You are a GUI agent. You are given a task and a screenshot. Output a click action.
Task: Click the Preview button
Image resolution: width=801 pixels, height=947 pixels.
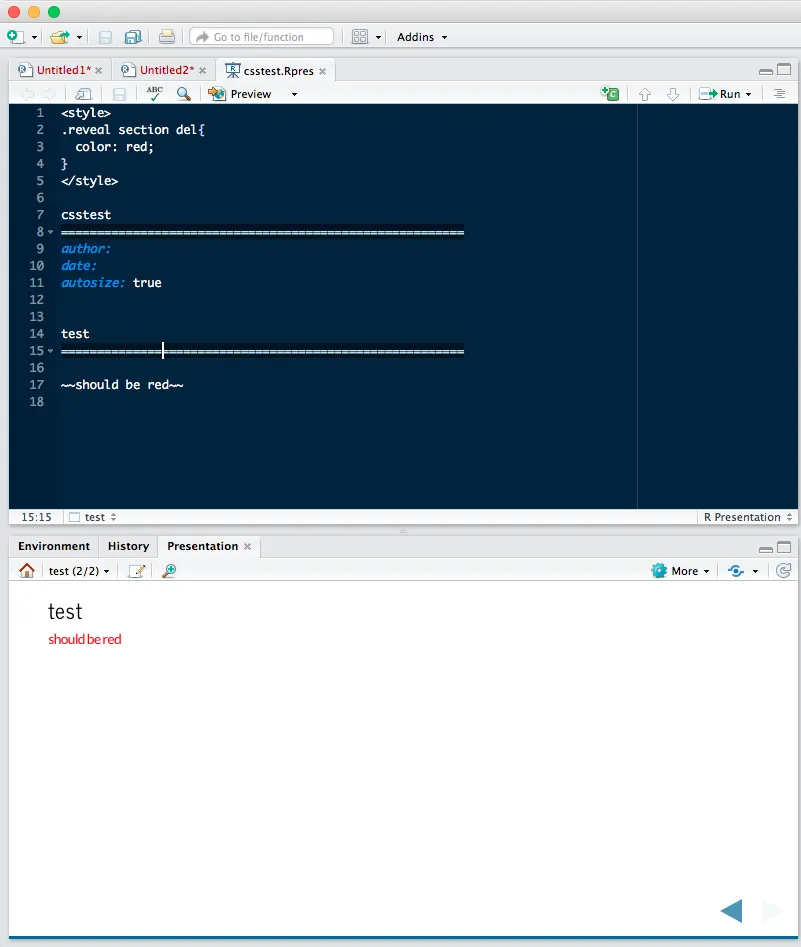tap(240, 94)
